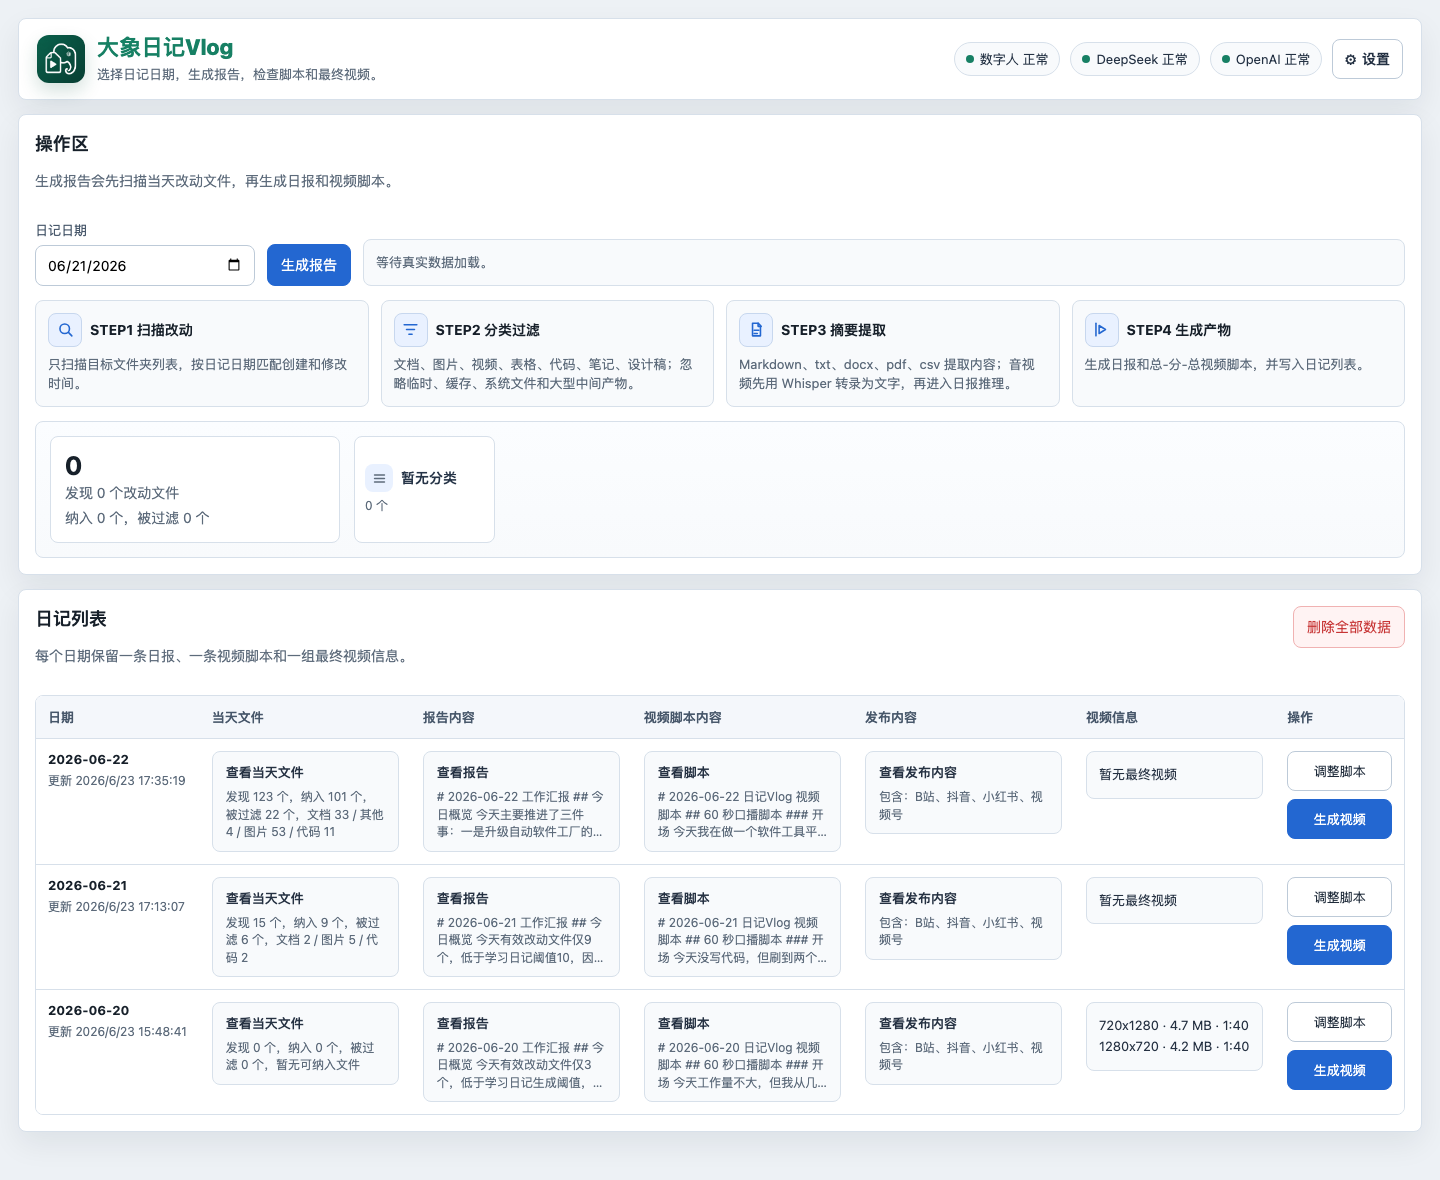The height and width of the screenshot is (1180, 1440).
Task: Click 生成视频 for 2026-06-20 row
Action: click(x=1339, y=1070)
